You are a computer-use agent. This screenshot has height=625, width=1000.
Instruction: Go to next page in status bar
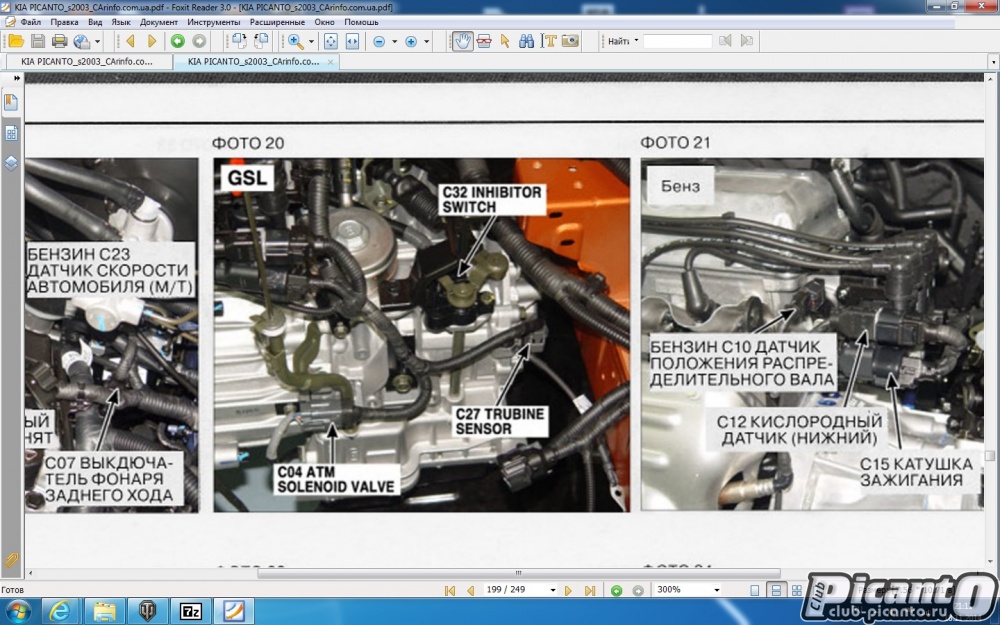[x=568, y=591]
